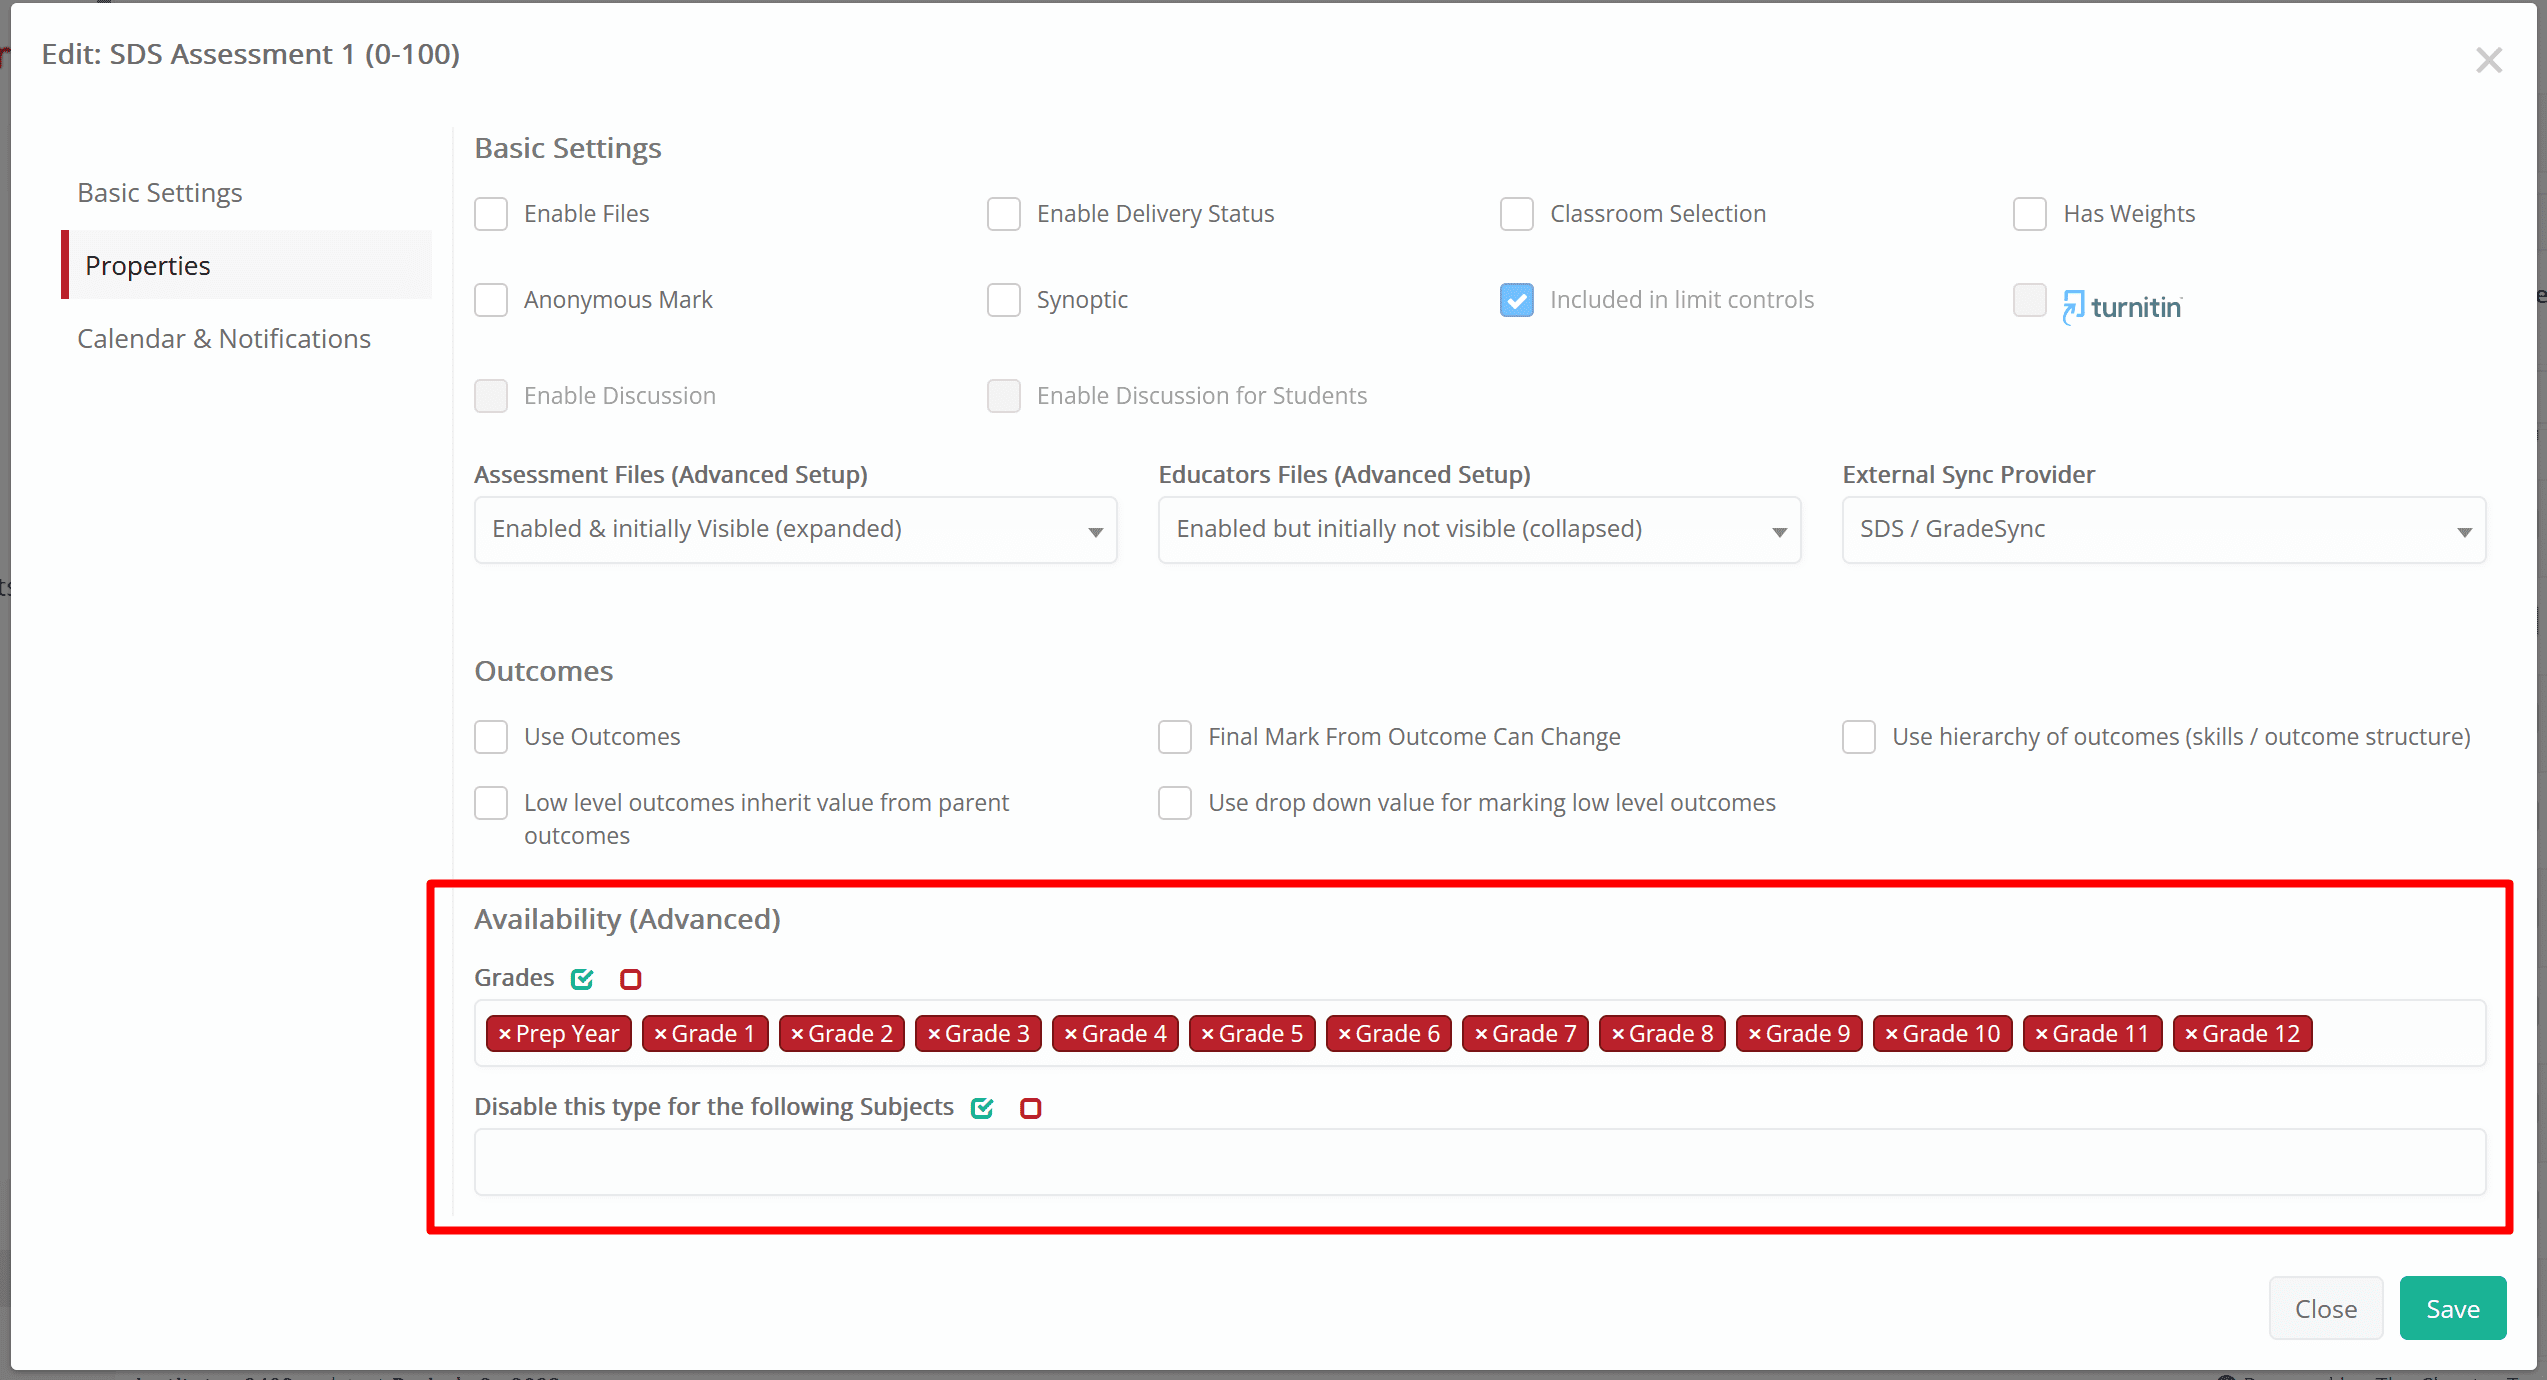
Task: Select all Subjects with the green check icon
Action: point(982,1108)
